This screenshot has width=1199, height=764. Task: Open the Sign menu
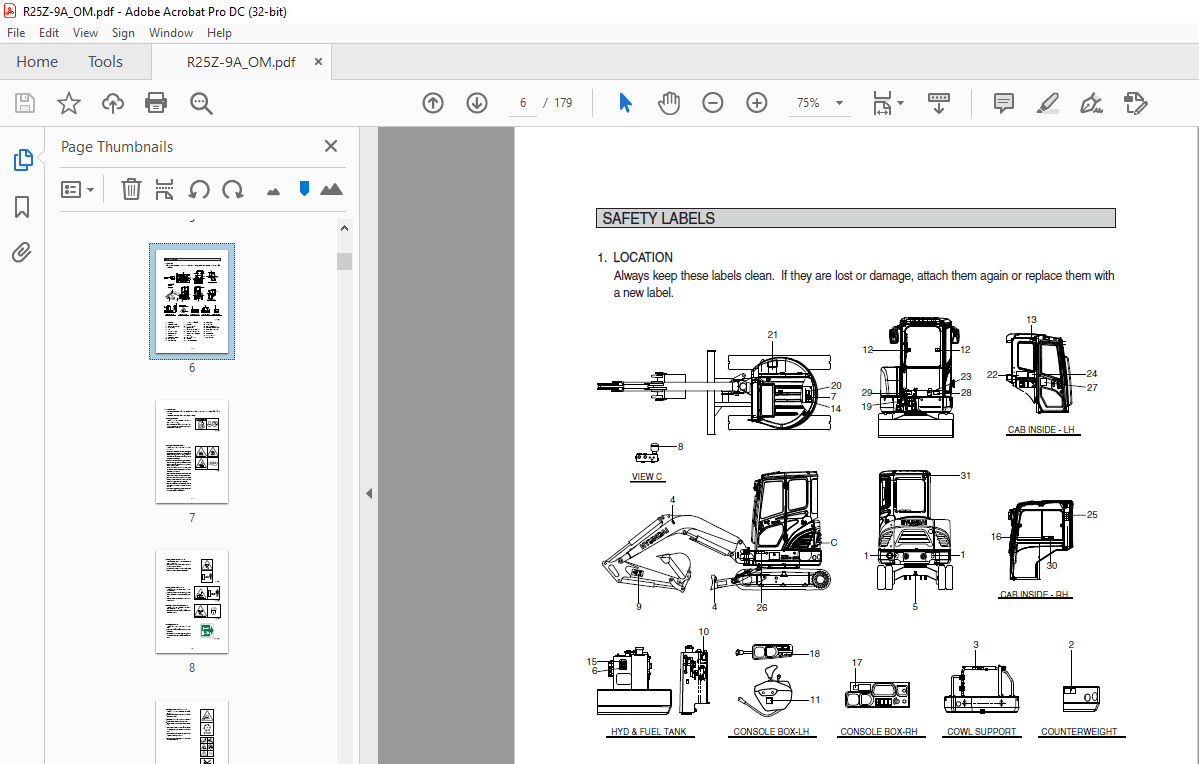pyautogui.click(x=123, y=33)
